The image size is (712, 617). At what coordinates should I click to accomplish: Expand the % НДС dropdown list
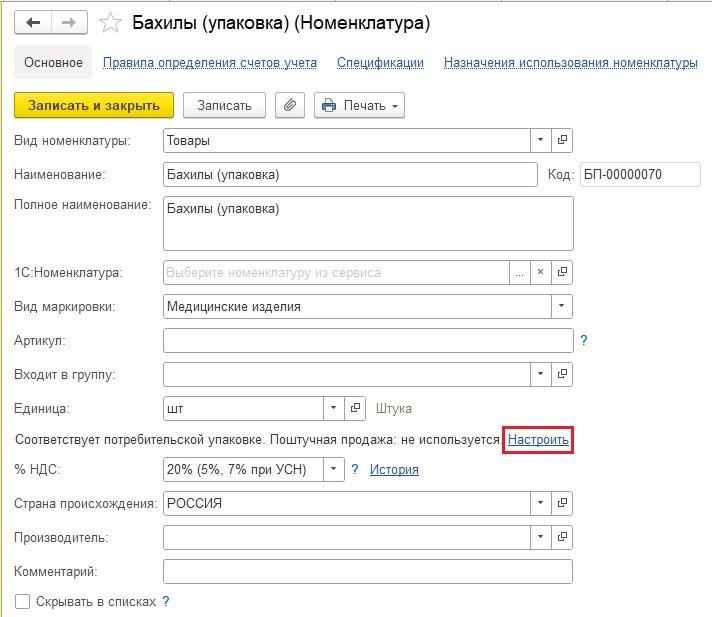[x=334, y=469]
